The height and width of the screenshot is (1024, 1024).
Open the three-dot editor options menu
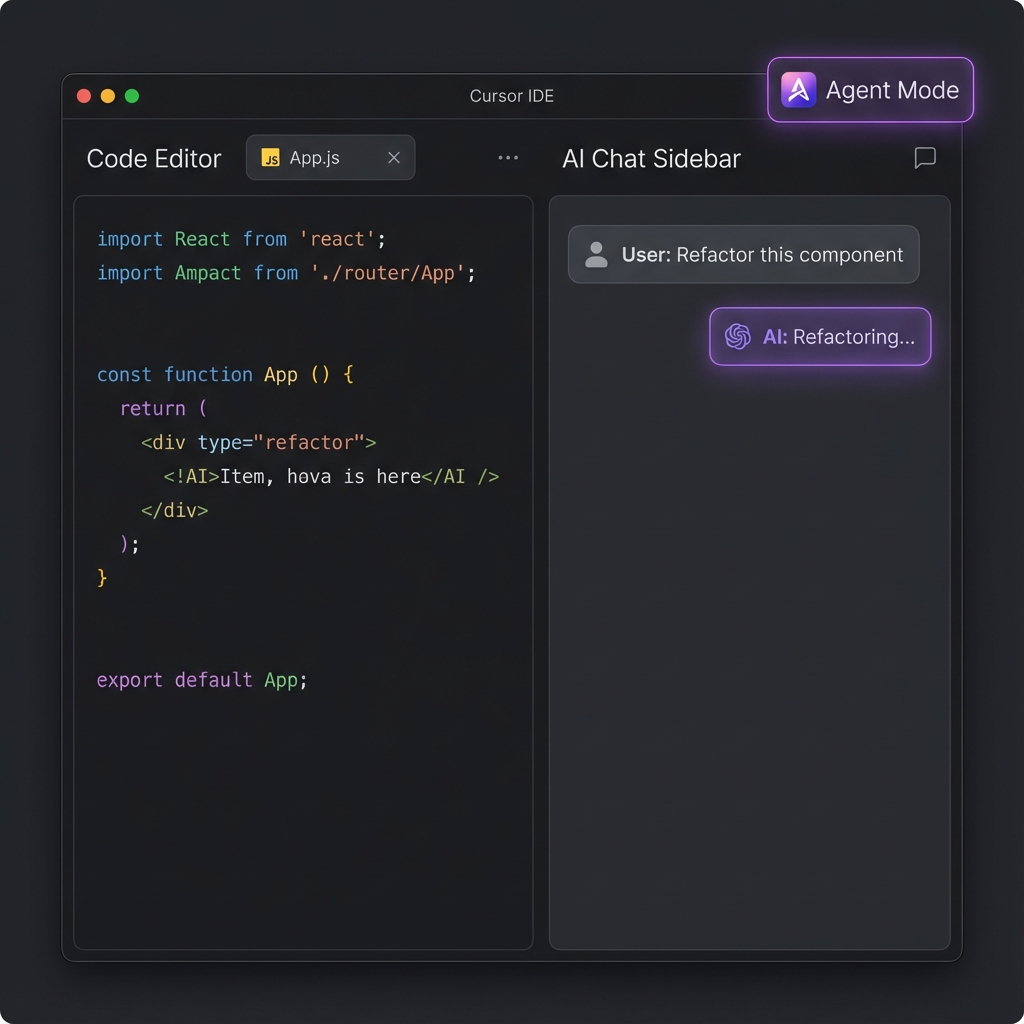508,158
